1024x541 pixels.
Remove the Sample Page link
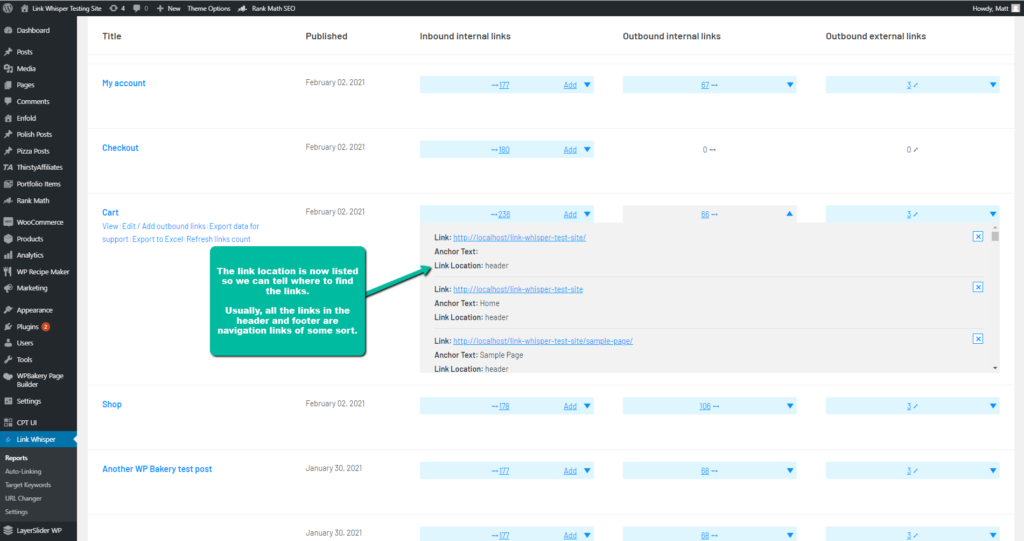click(x=978, y=339)
